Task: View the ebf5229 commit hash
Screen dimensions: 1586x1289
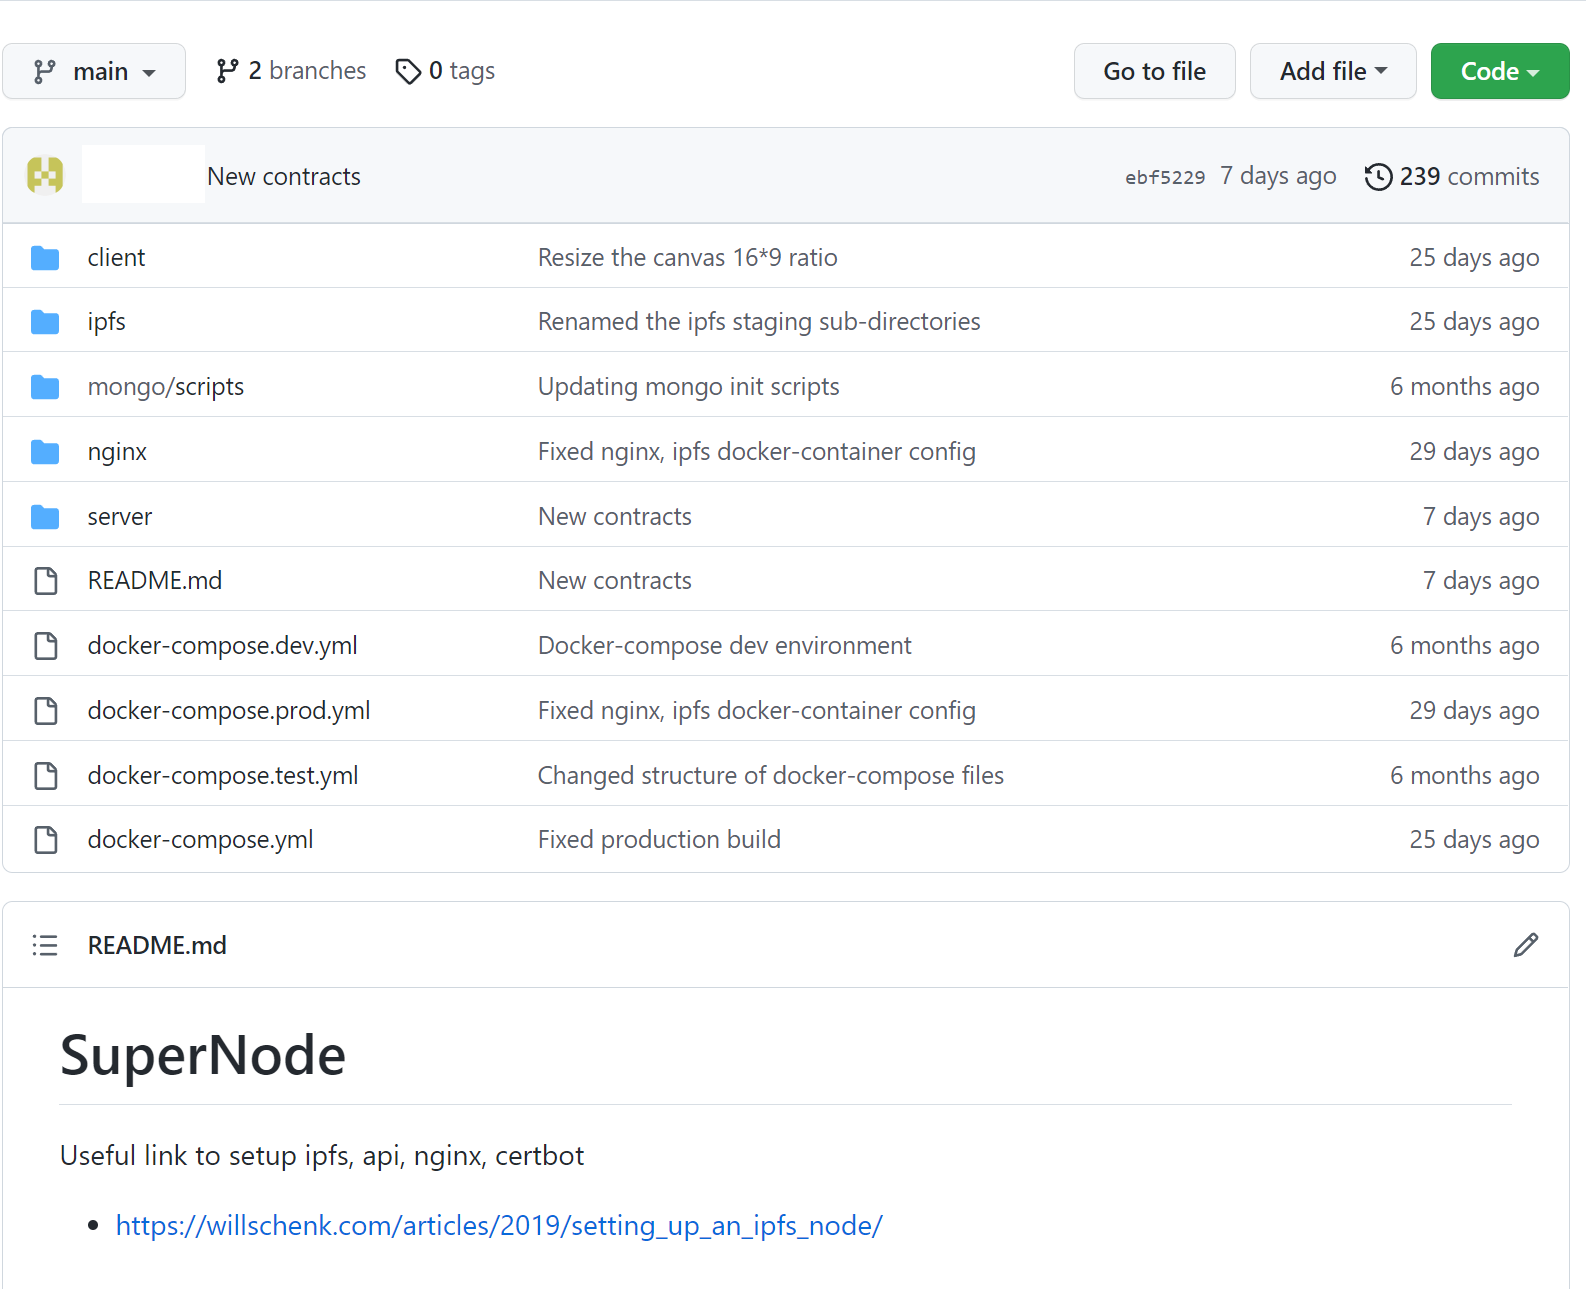Action: pos(1165,178)
